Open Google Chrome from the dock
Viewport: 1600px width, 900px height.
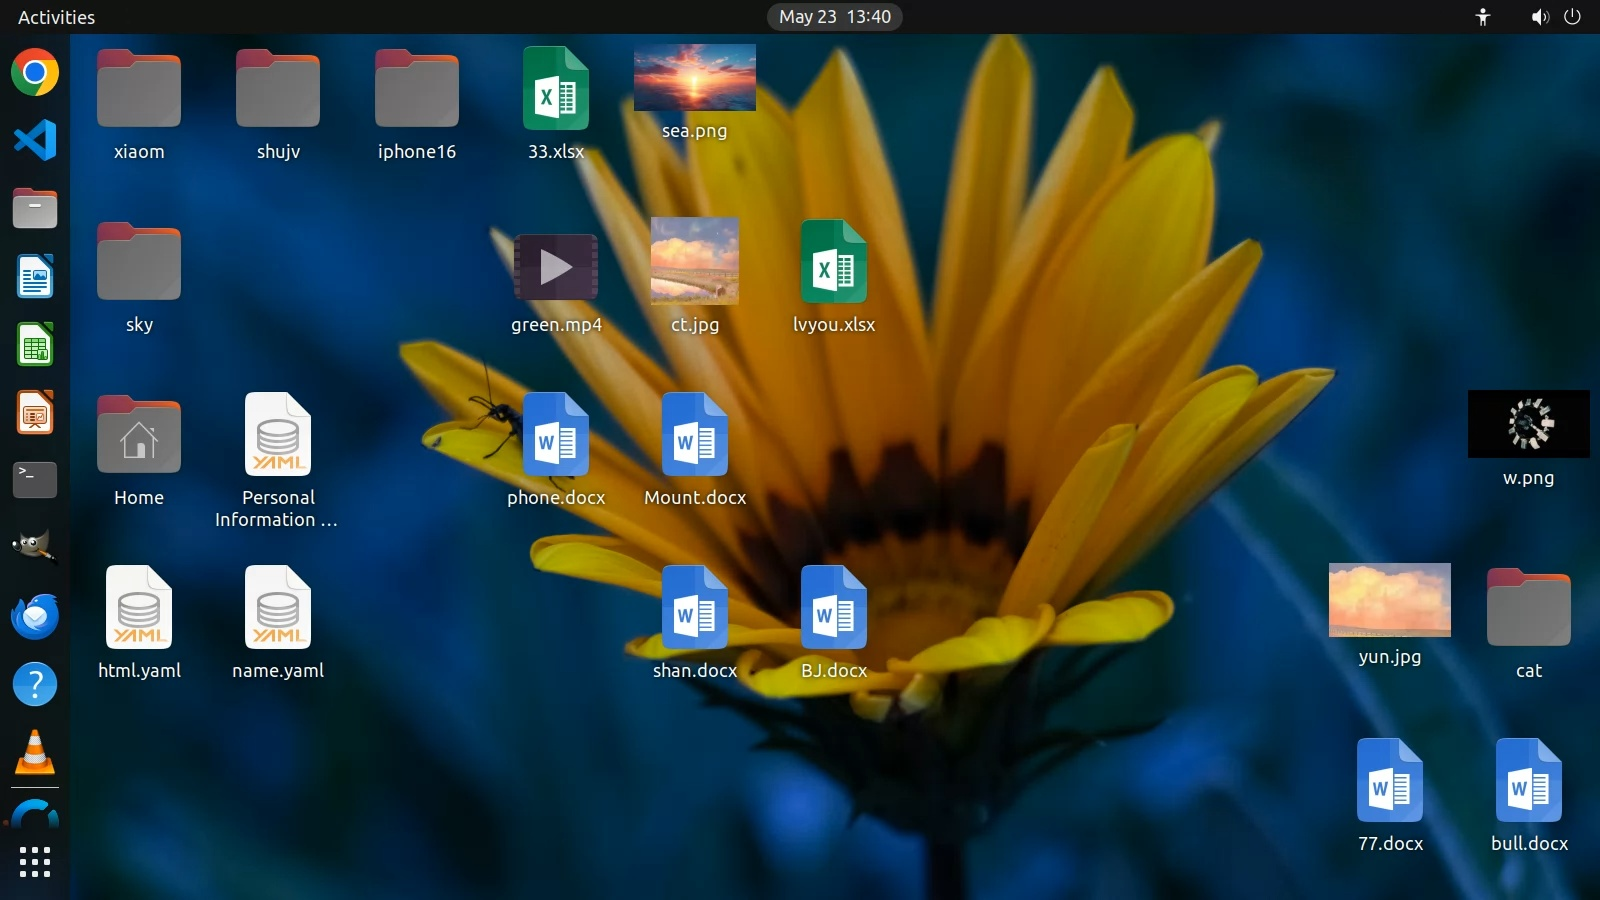(35, 73)
